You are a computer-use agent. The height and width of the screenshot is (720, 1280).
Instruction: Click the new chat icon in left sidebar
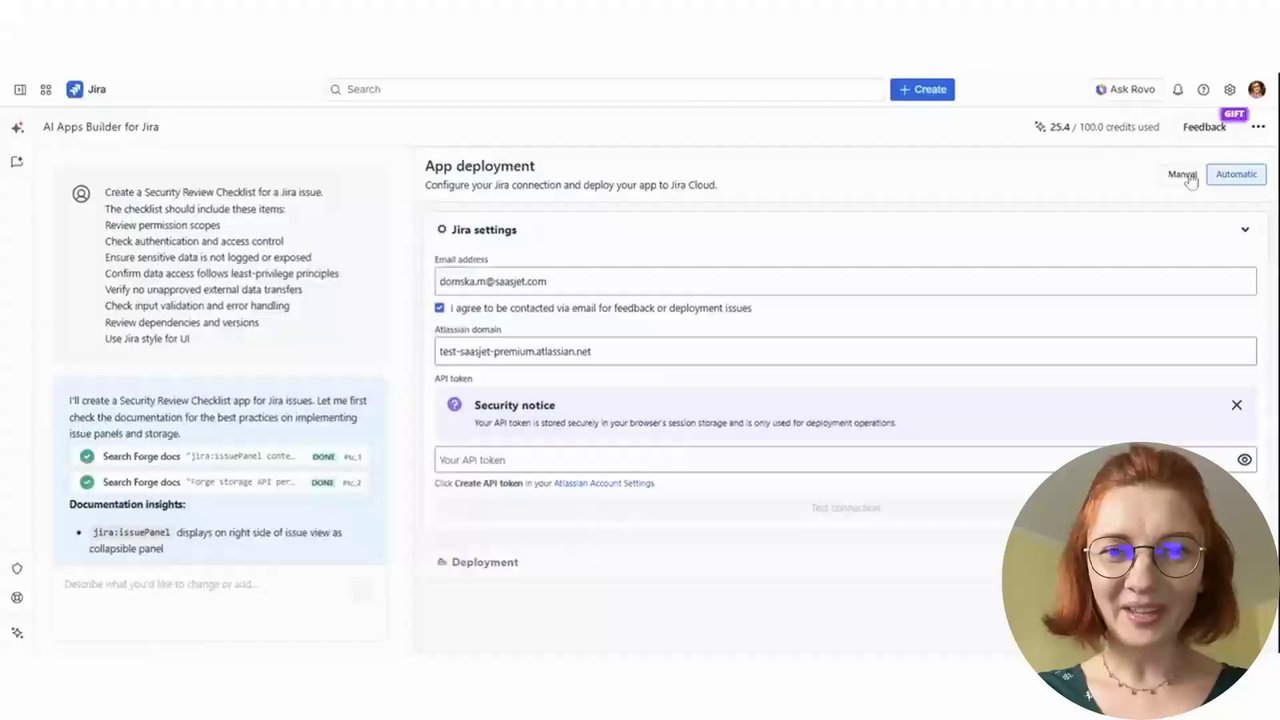[x=17, y=161]
